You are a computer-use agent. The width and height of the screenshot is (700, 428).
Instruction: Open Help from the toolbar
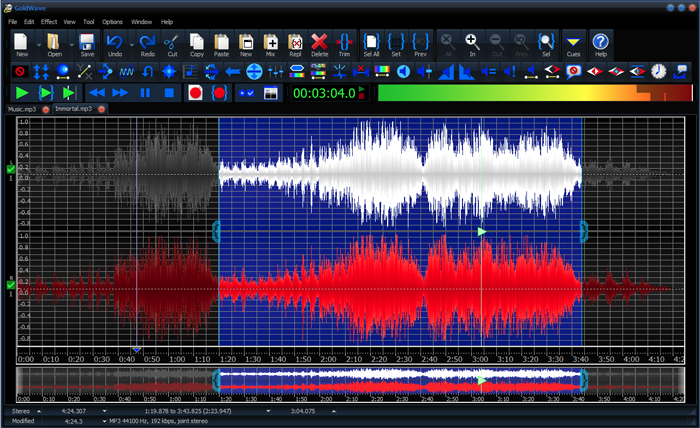(x=600, y=45)
